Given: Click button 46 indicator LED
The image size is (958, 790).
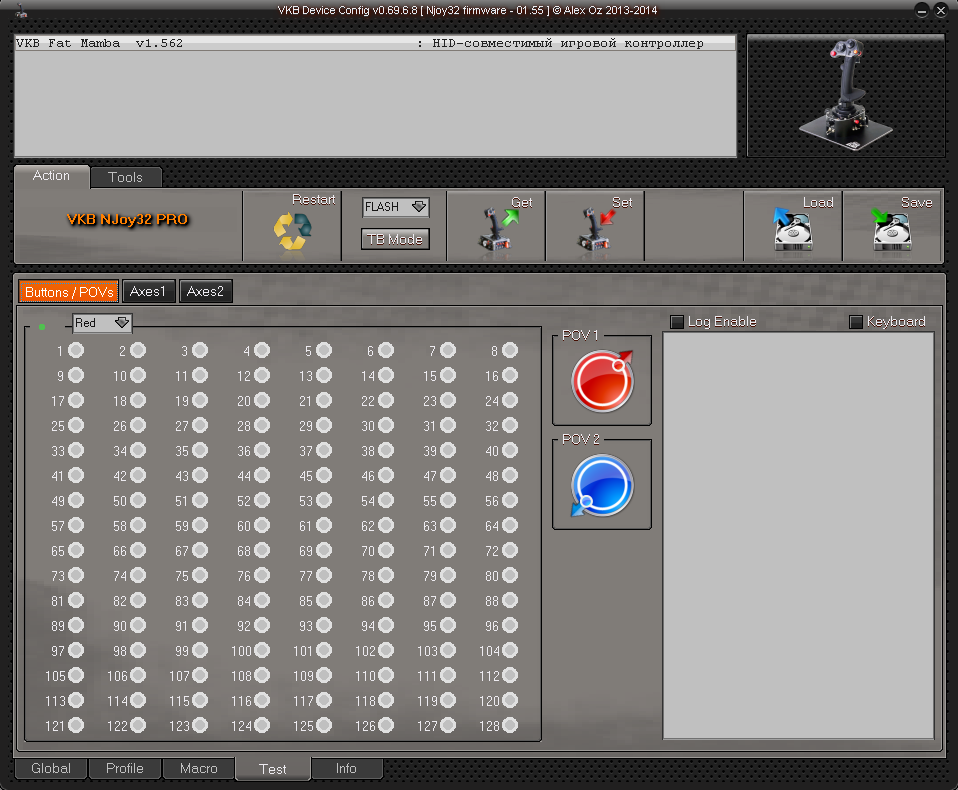Looking at the screenshot, I should tap(386, 475).
